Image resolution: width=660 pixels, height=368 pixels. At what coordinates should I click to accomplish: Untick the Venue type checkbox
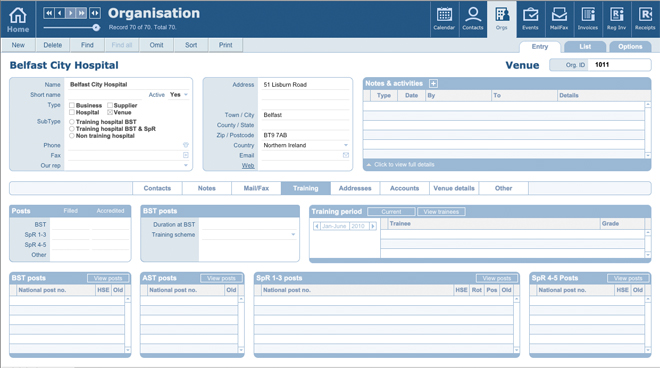[110, 112]
